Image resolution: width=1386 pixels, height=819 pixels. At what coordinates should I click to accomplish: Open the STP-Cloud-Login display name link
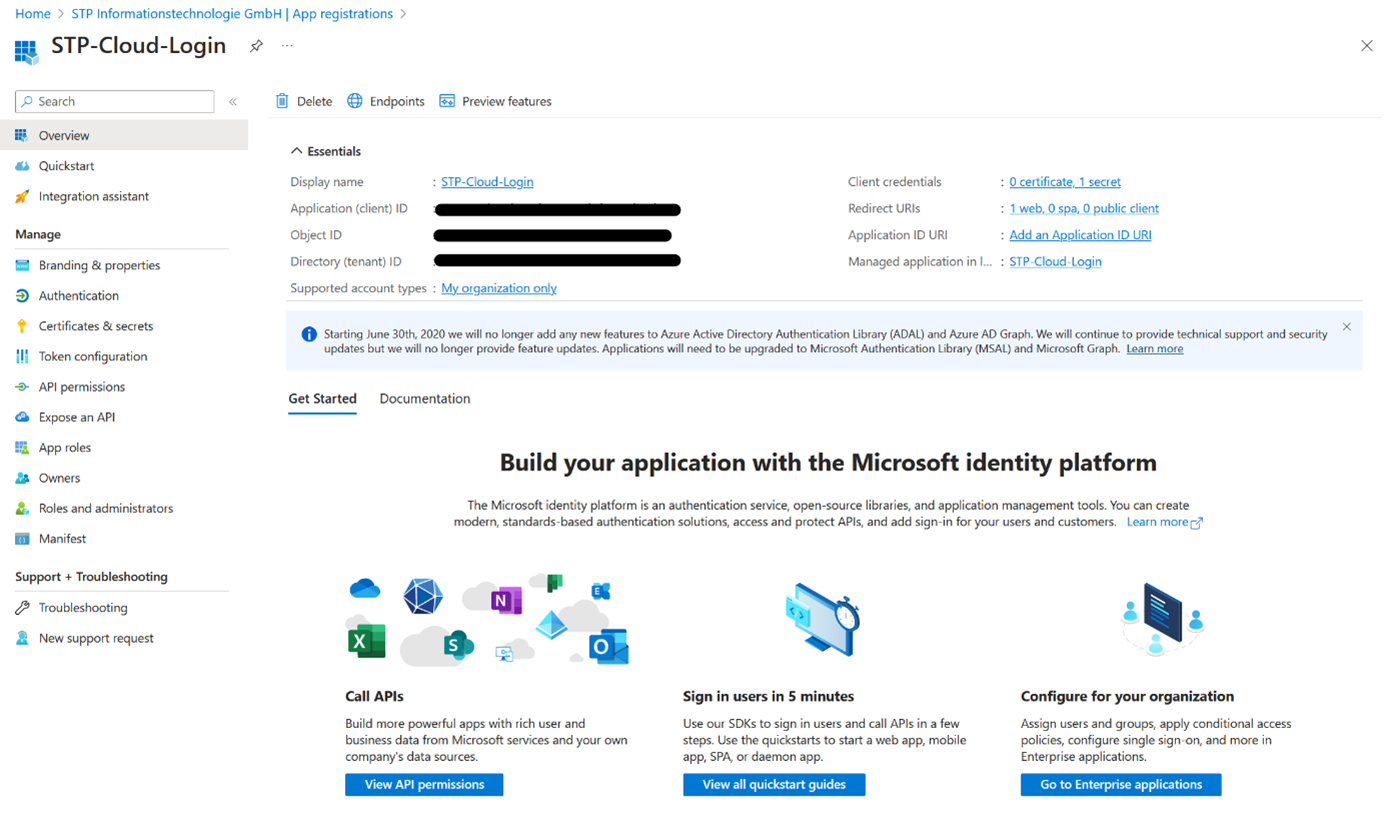(487, 182)
